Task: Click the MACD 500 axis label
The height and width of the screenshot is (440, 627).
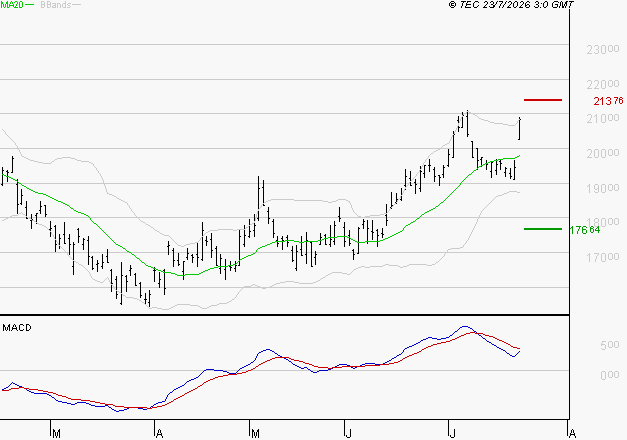Action: (610, 345)
